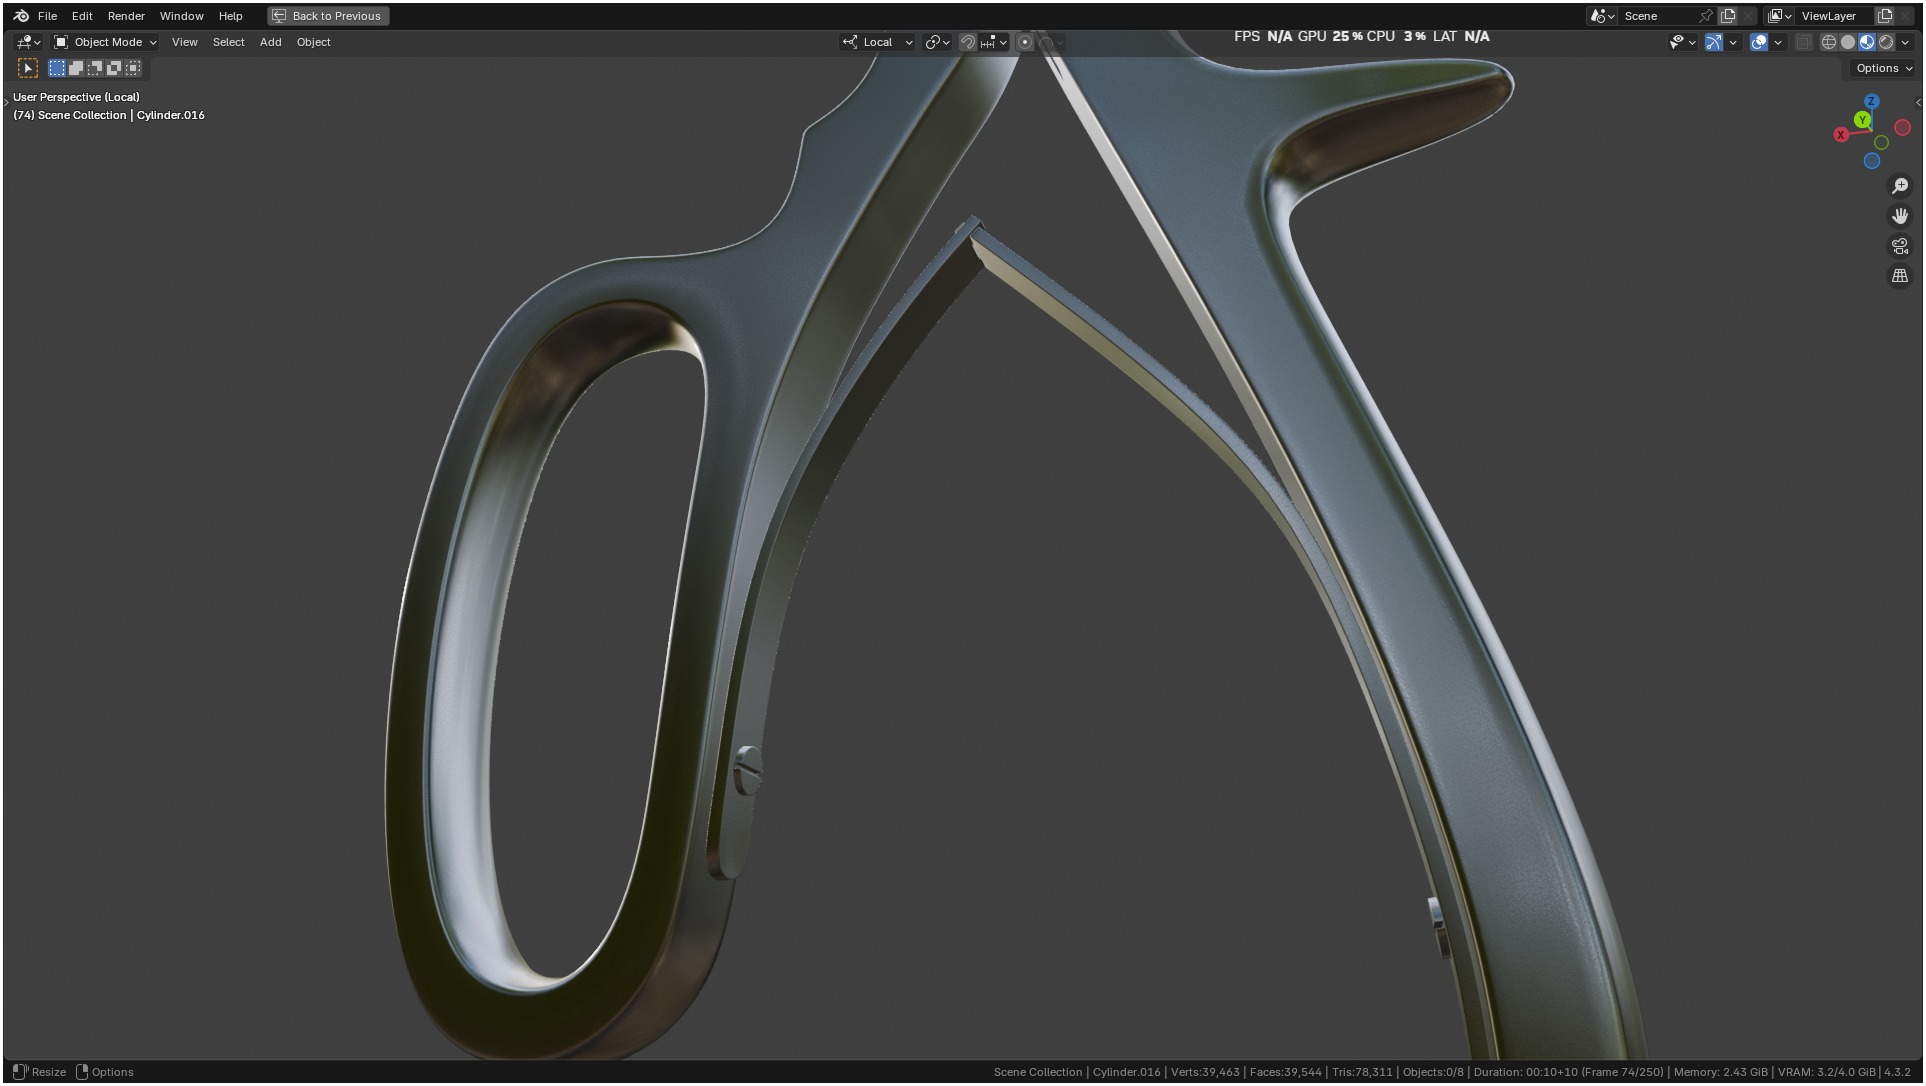The image size is (1926, 1086).
Task: Click the Z axis on navigation gizmo
Action: pos(1872,102)
